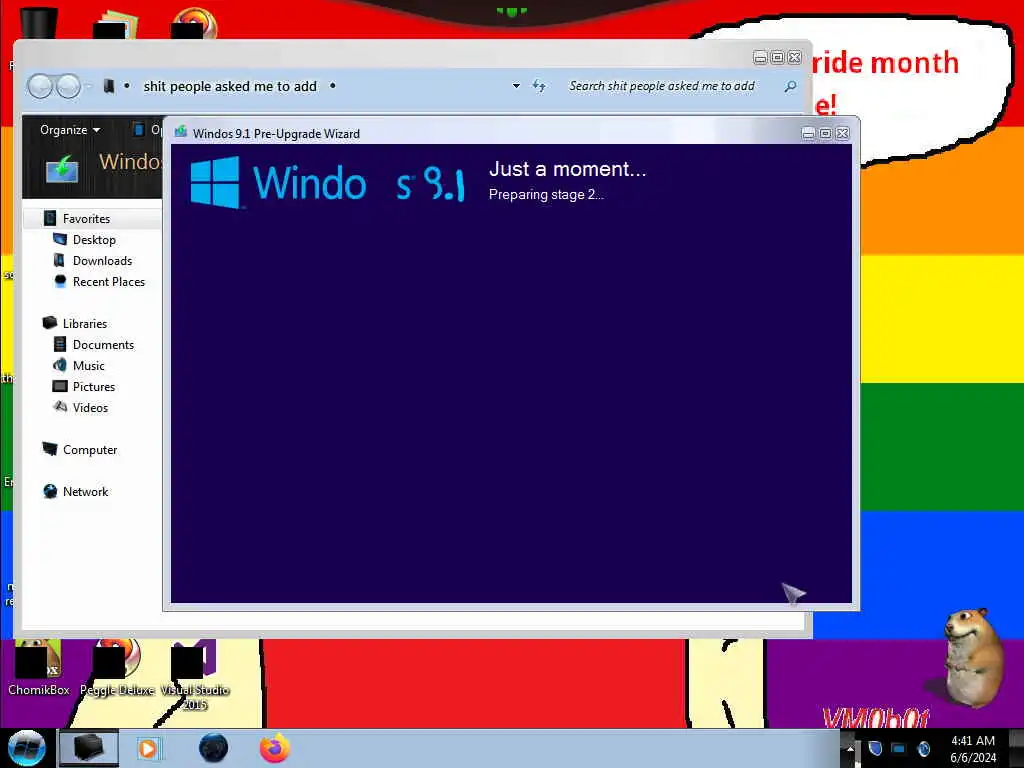
Task: Open the address bar history dropdown arrow
Action: click(516, 86)
